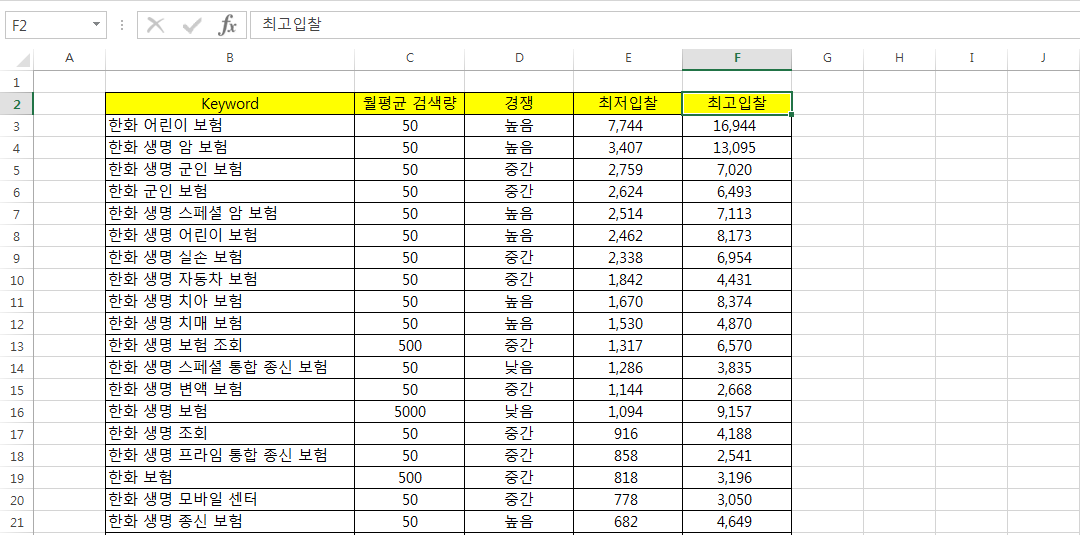This screenshot has width=1080, height=535.
Task: Select cell 한화 생명 보험 조회
Action: [x=230, y=346]
